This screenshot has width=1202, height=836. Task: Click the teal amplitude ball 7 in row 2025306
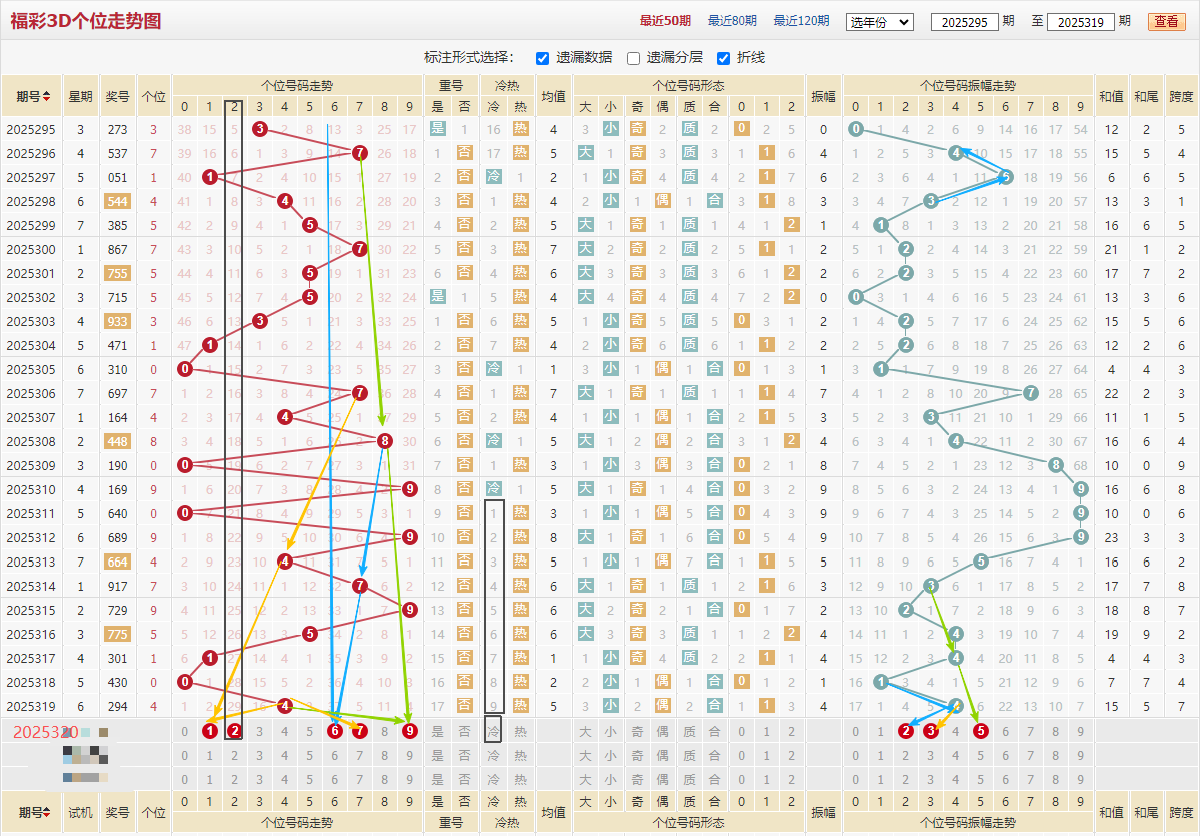[1031, 393]
